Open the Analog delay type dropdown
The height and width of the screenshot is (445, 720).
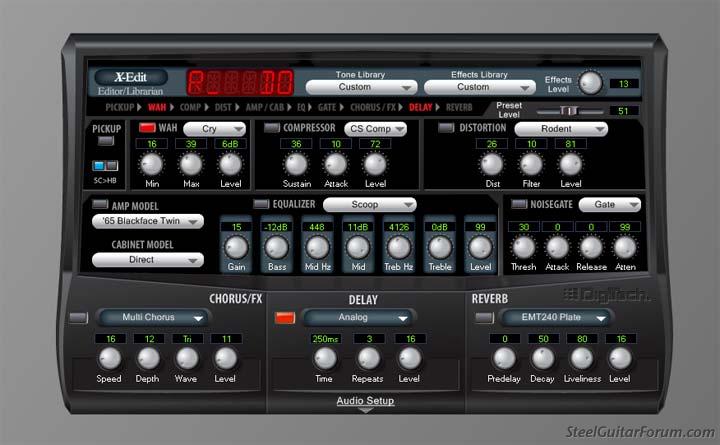[x=358, y=317]
